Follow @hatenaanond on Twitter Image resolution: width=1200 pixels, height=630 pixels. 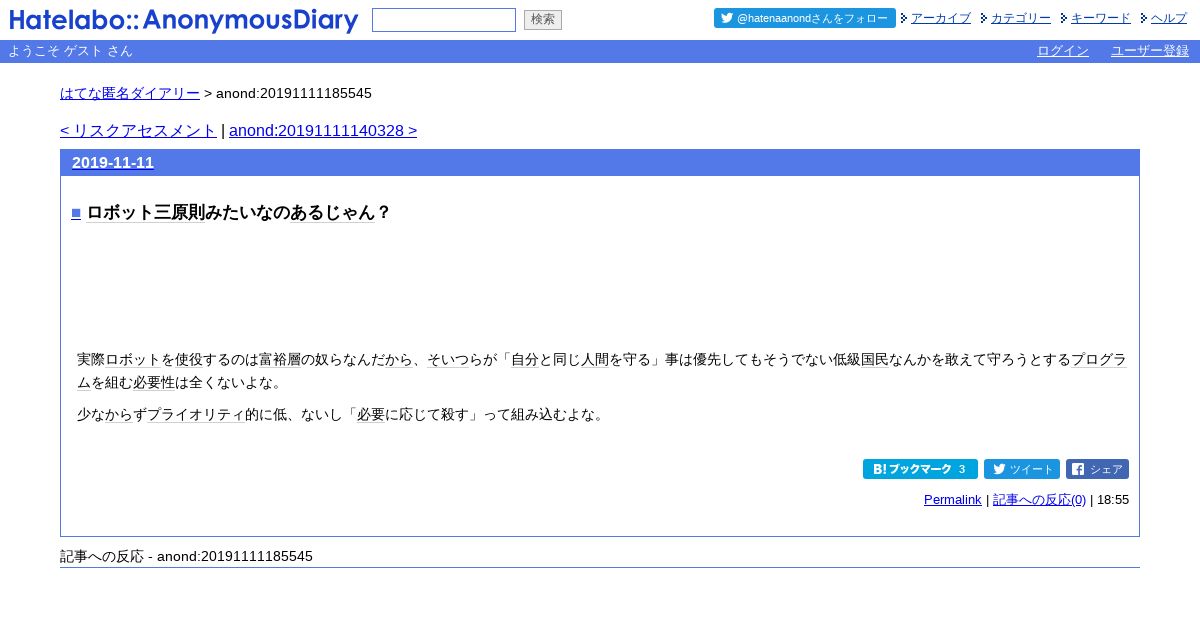pos(805,18)
